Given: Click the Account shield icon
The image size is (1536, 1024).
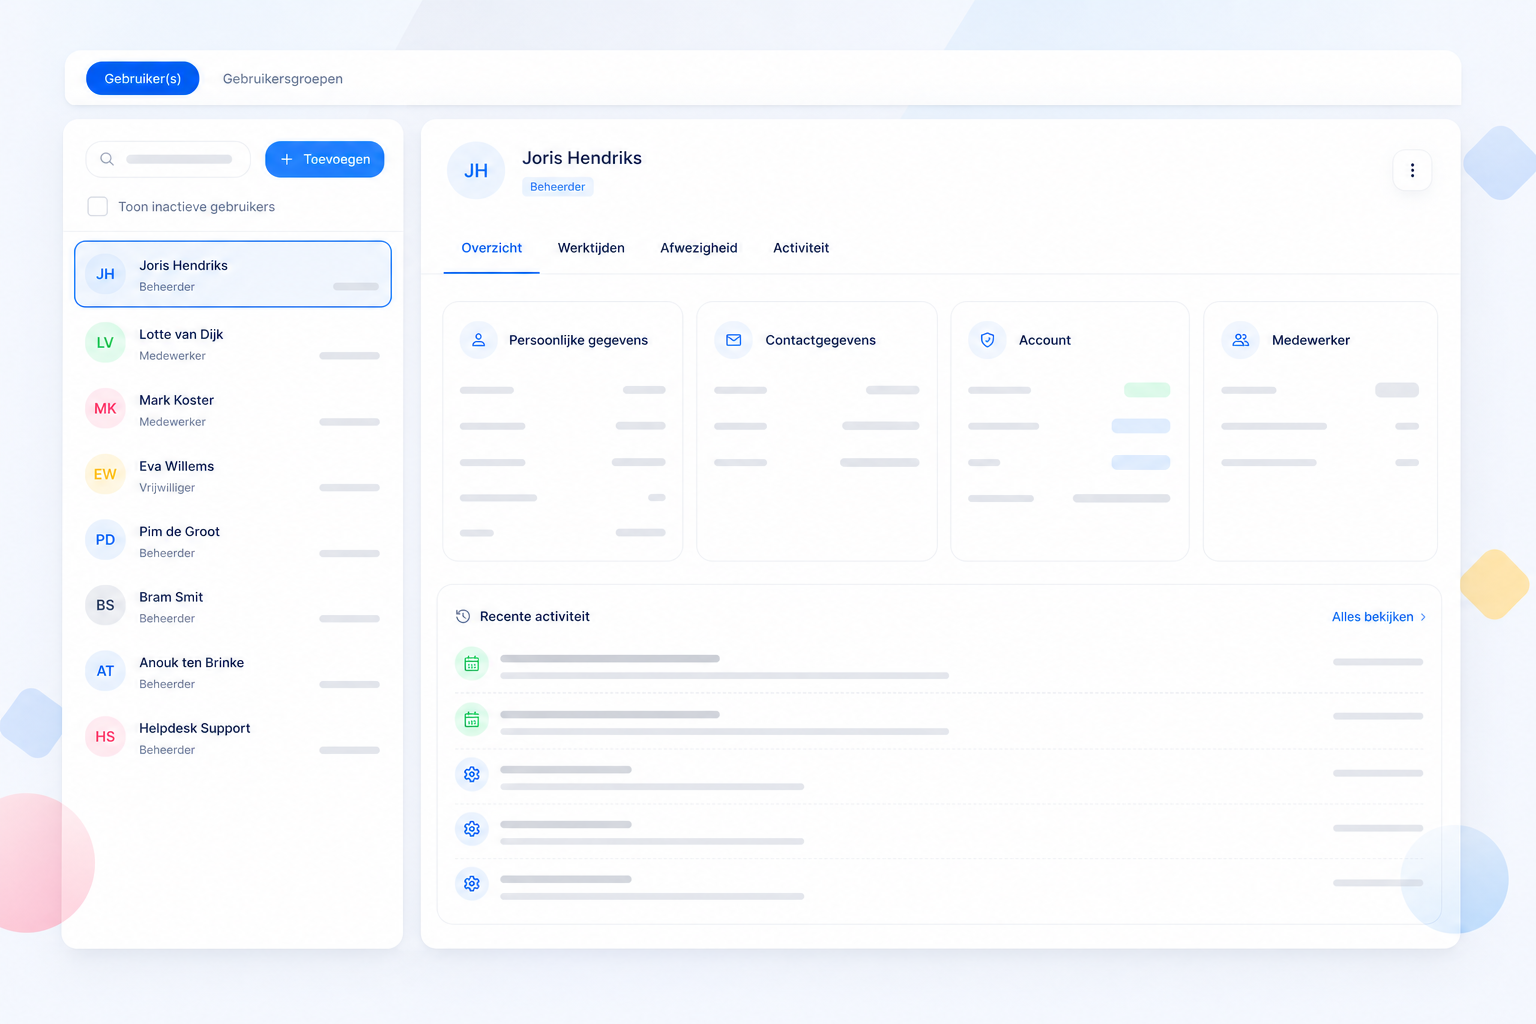Looking at the screenshot, I should tap(987, 340).
